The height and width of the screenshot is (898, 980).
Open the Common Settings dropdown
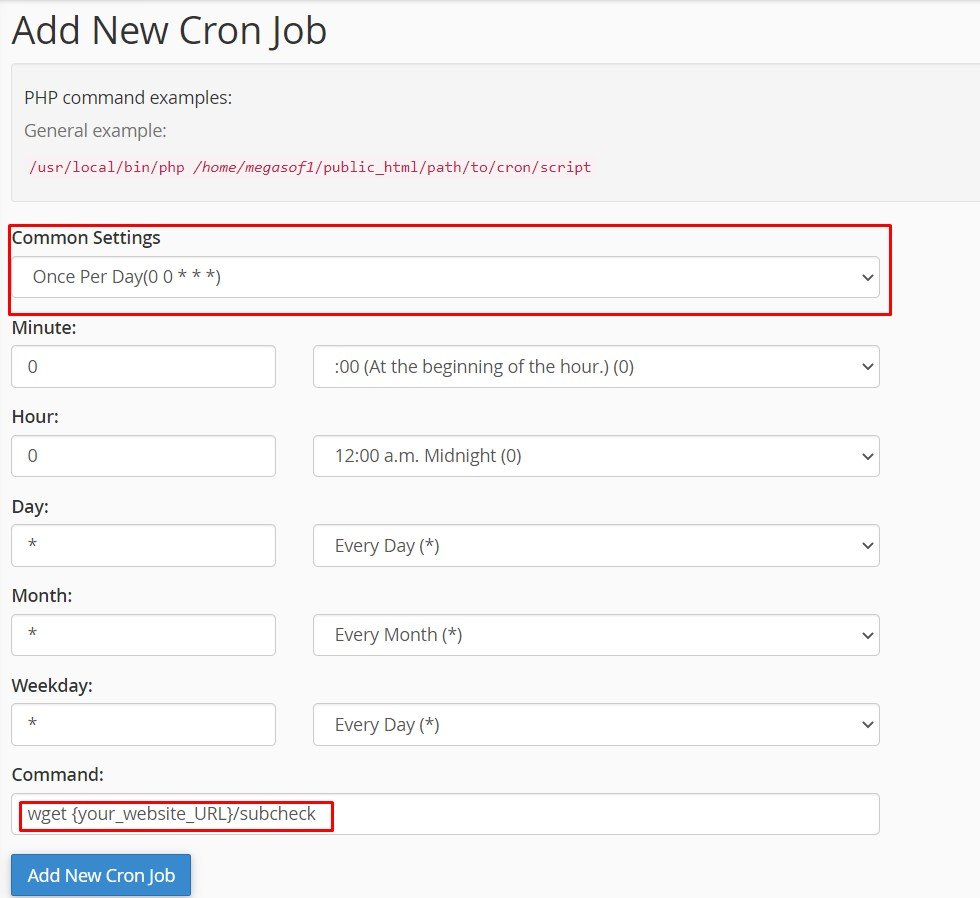[447, 277]
